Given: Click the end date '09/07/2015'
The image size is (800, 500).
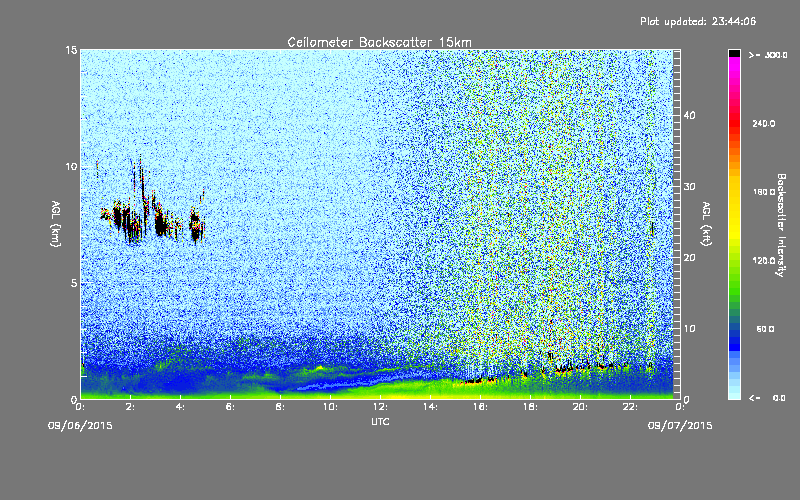Looking at the screenshot, I should click(680, 426).
